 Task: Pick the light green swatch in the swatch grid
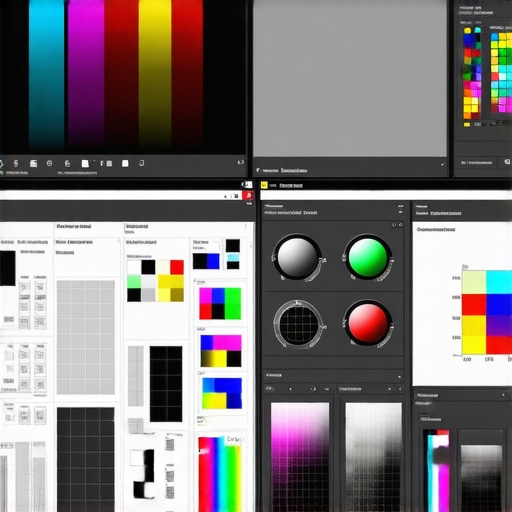point(134,281)
